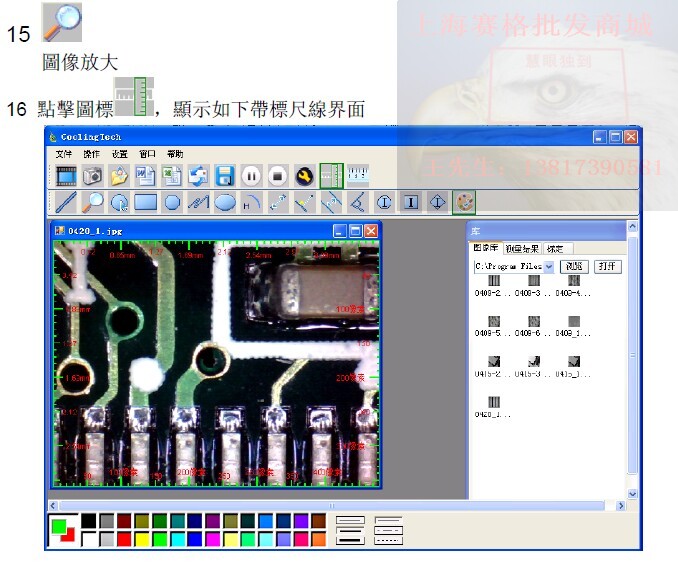The width and height of the screenshot is (678, 567).
Task: Select the ellipse drawing tool
Action: point(225,202)
